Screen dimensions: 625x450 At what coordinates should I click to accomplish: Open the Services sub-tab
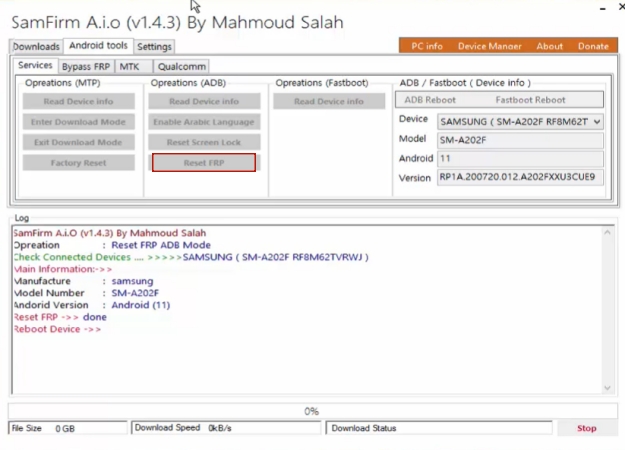click(35, 65)
